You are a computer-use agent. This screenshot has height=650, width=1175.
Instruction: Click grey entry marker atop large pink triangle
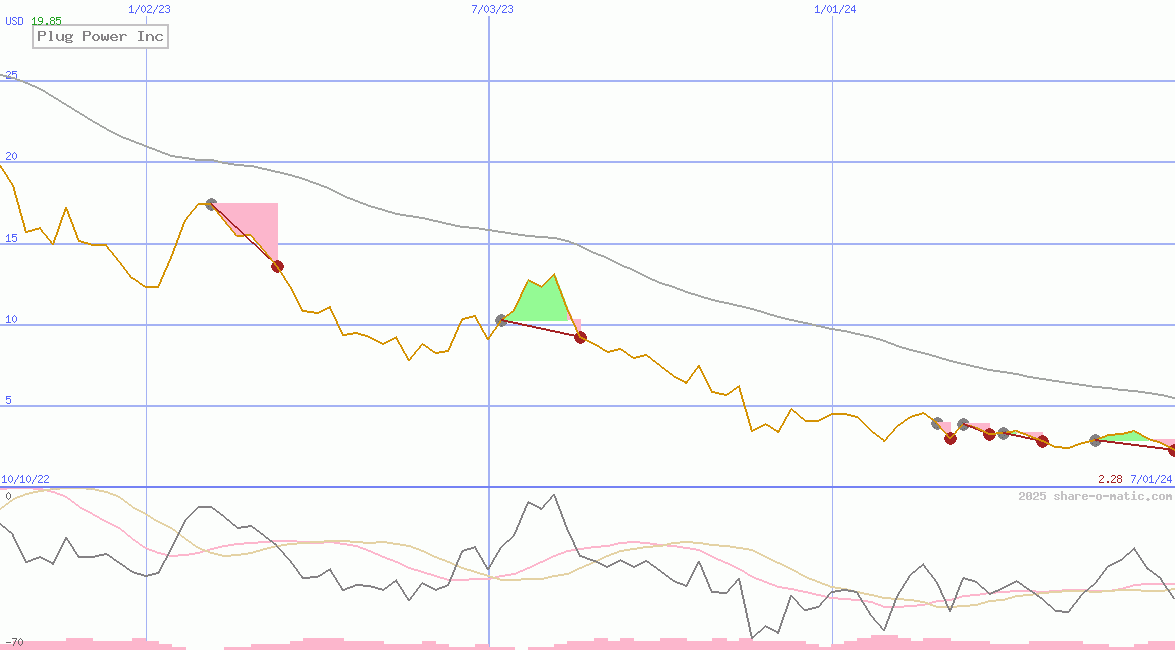tap(211, 204)
